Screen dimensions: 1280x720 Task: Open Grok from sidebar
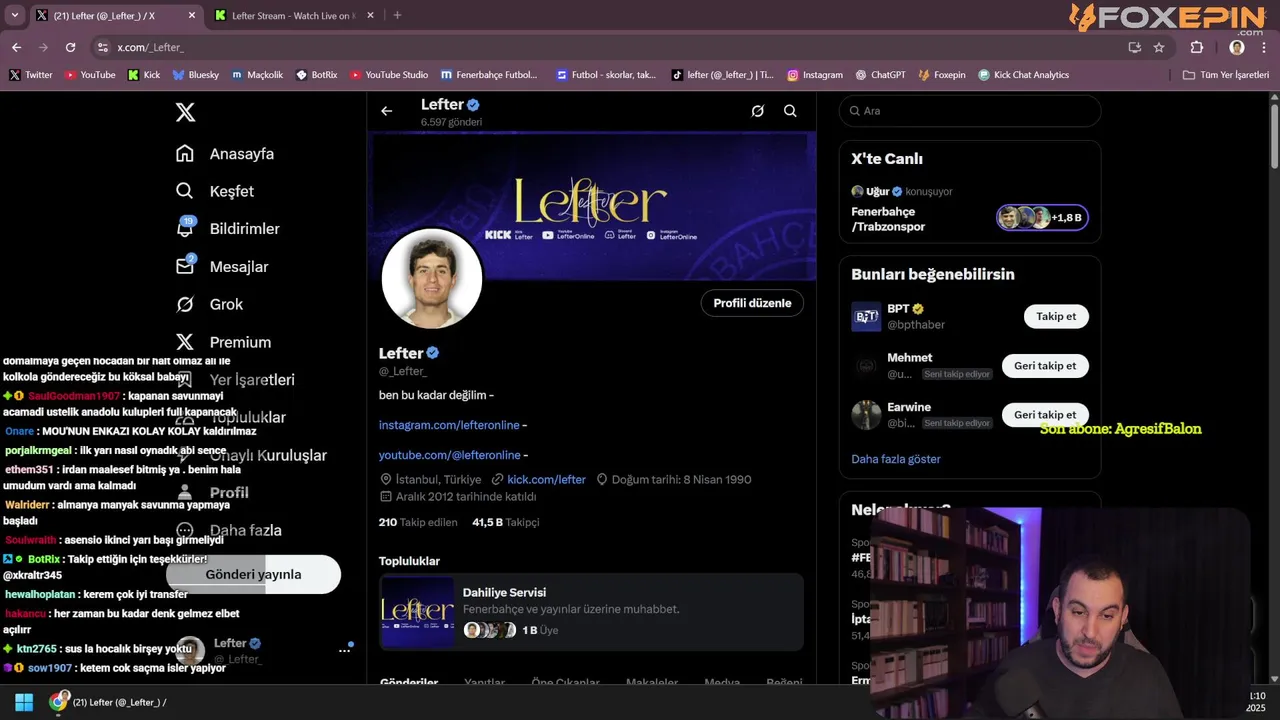point(210,304)
